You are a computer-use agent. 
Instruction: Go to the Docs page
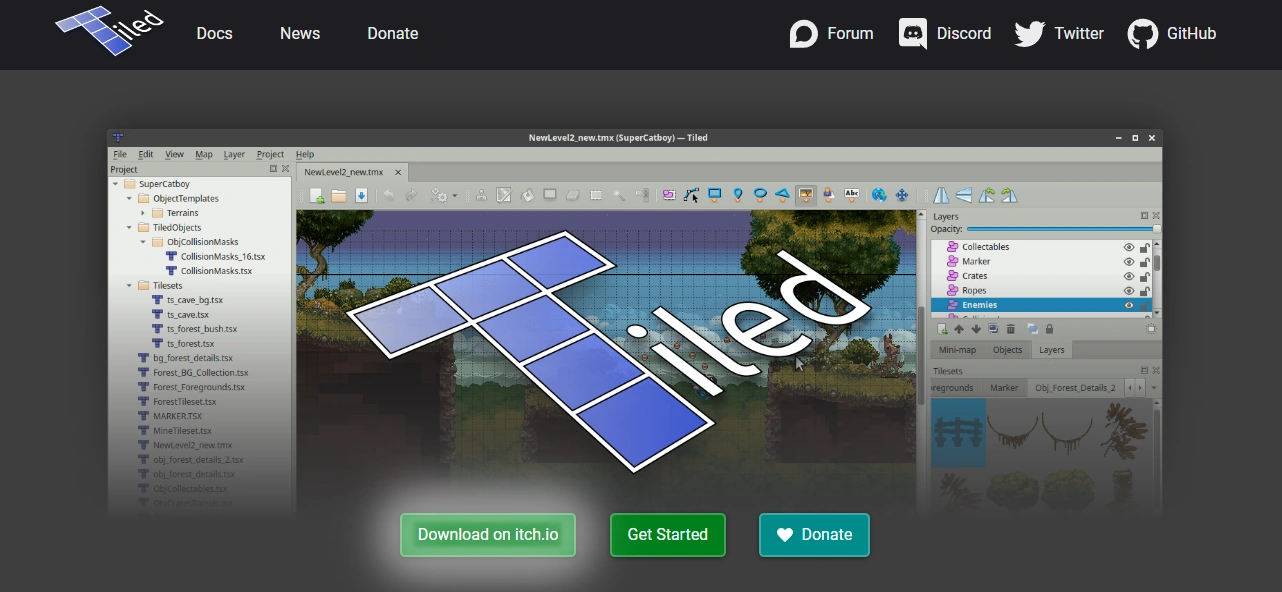(x=214, y=33)
